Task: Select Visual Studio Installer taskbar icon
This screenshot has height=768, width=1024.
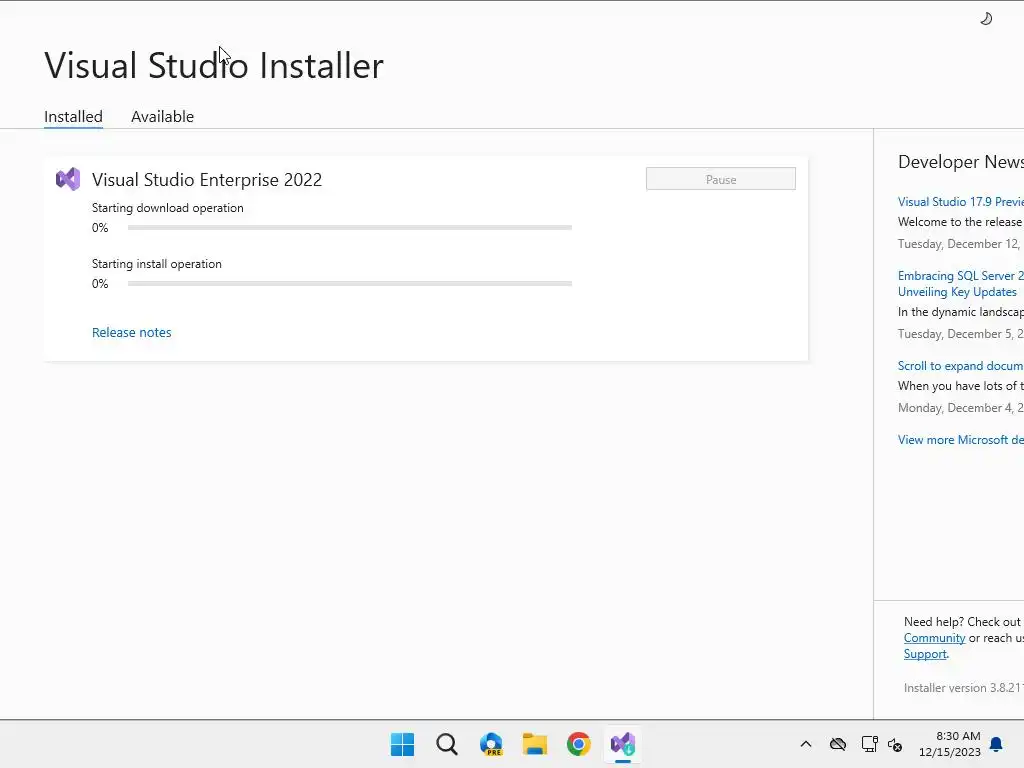Action: coord(623,744)
